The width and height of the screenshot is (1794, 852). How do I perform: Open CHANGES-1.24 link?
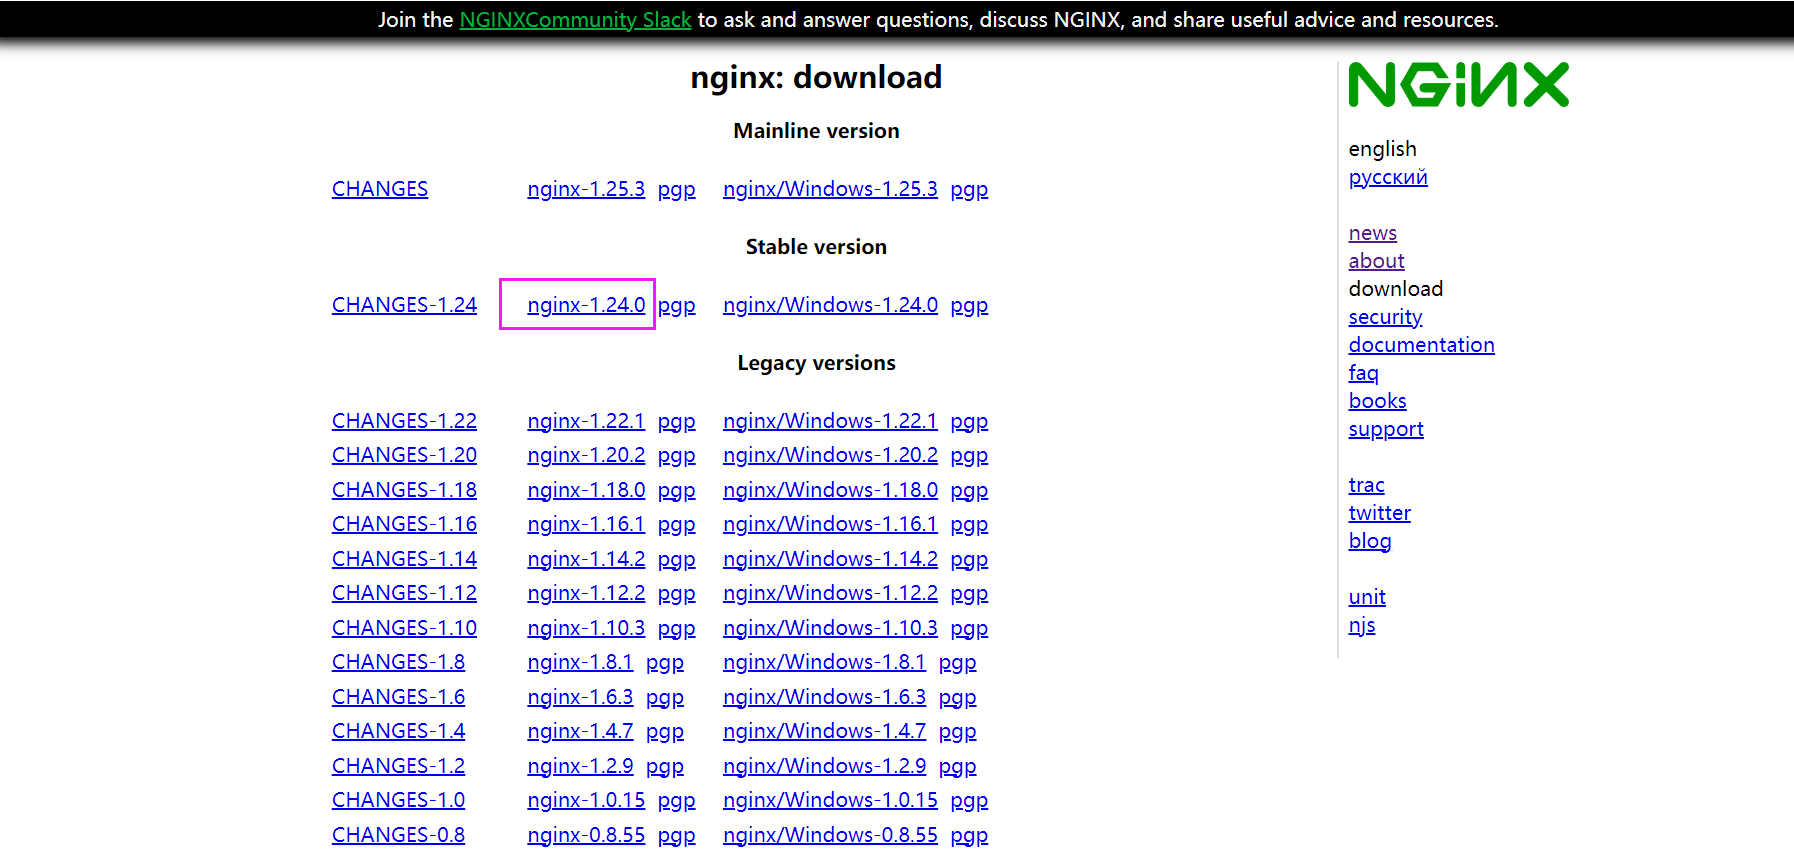point(404,305)
